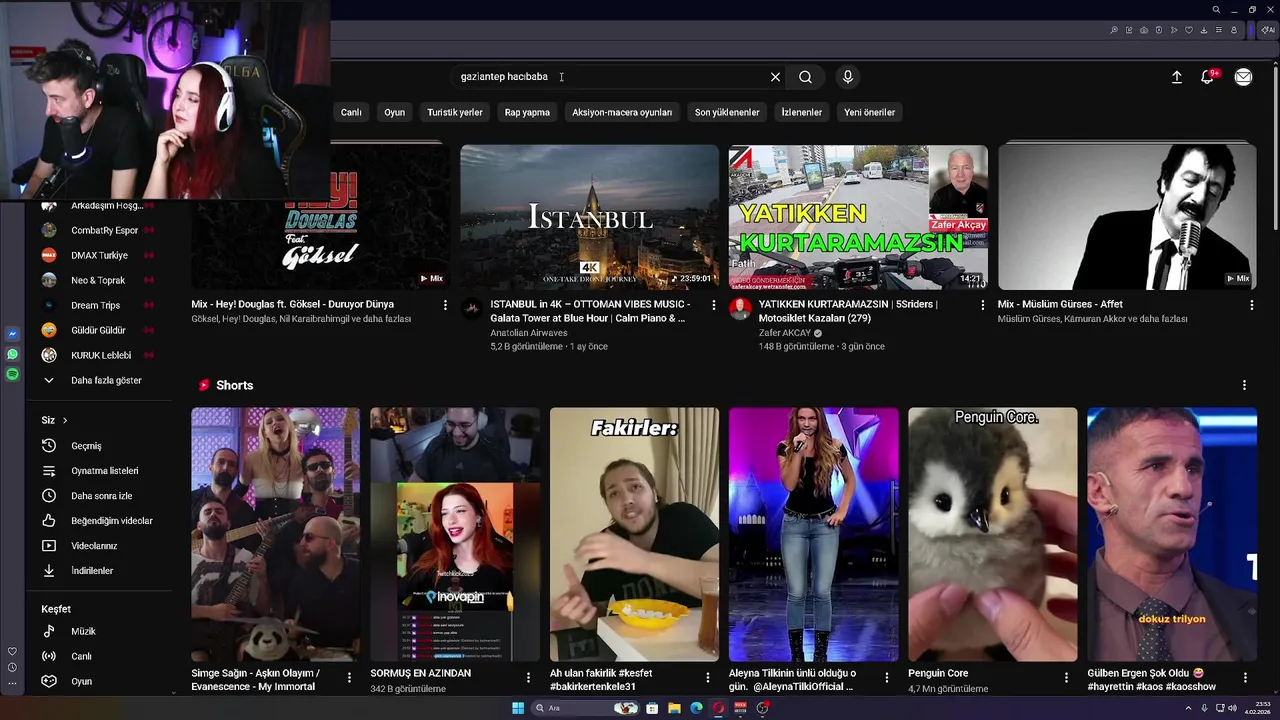Open the account avatar menu
This screenshot has height=720, width=1280.
pos(1243,77)
